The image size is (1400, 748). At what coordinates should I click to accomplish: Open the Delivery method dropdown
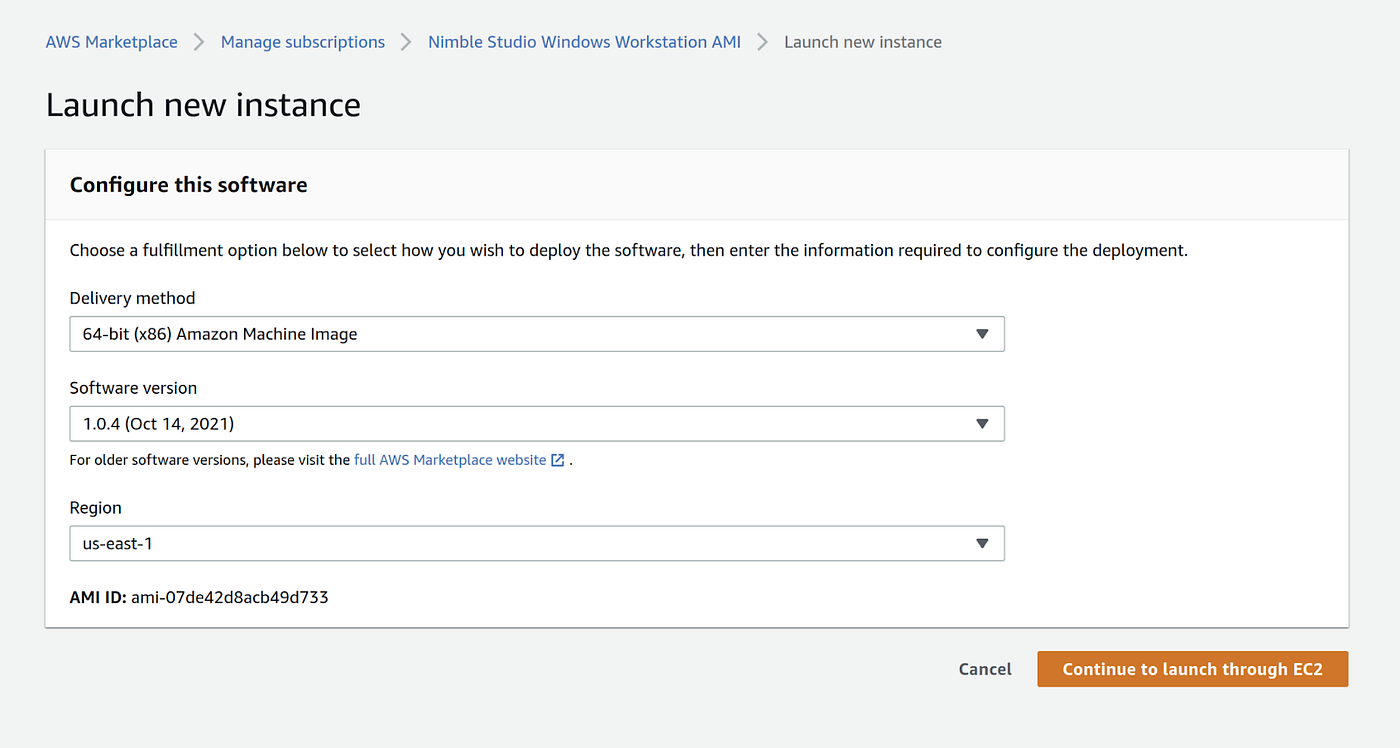[537, 334]
